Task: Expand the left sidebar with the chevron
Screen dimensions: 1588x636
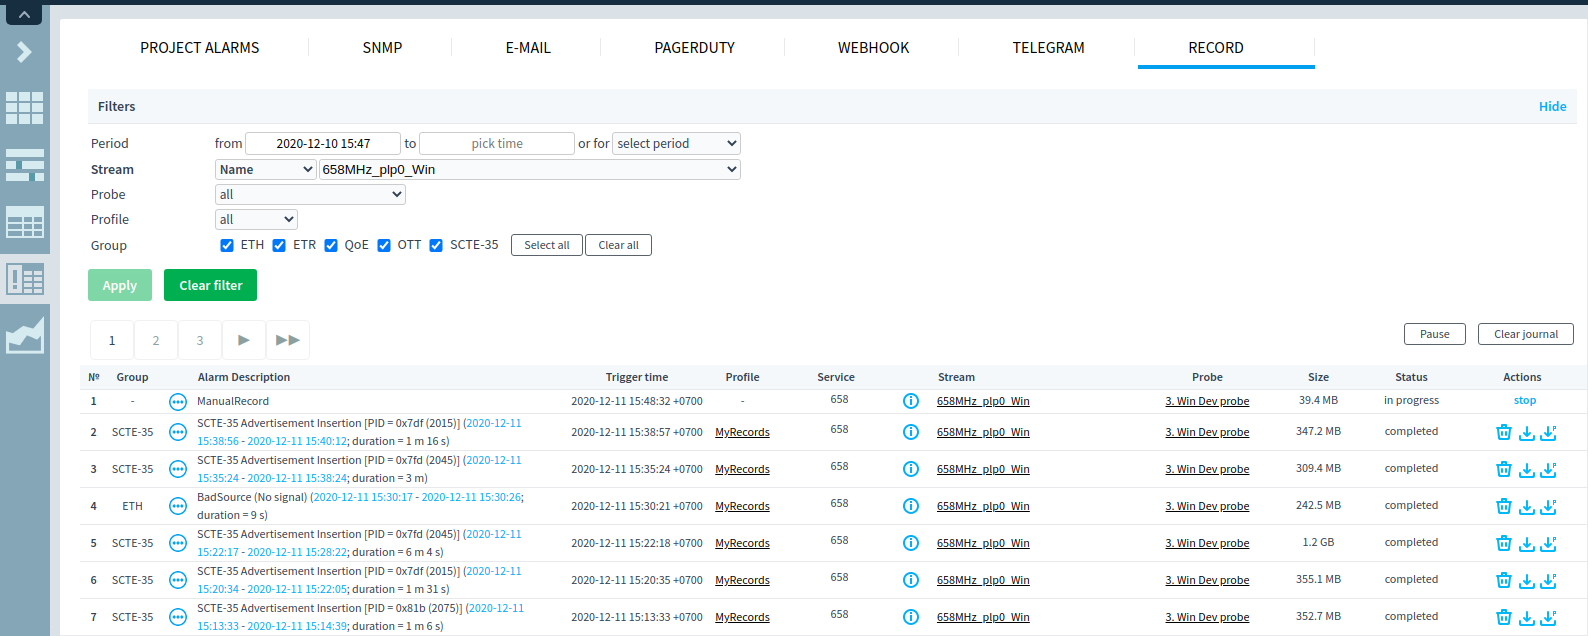Action: click(25, 52)
